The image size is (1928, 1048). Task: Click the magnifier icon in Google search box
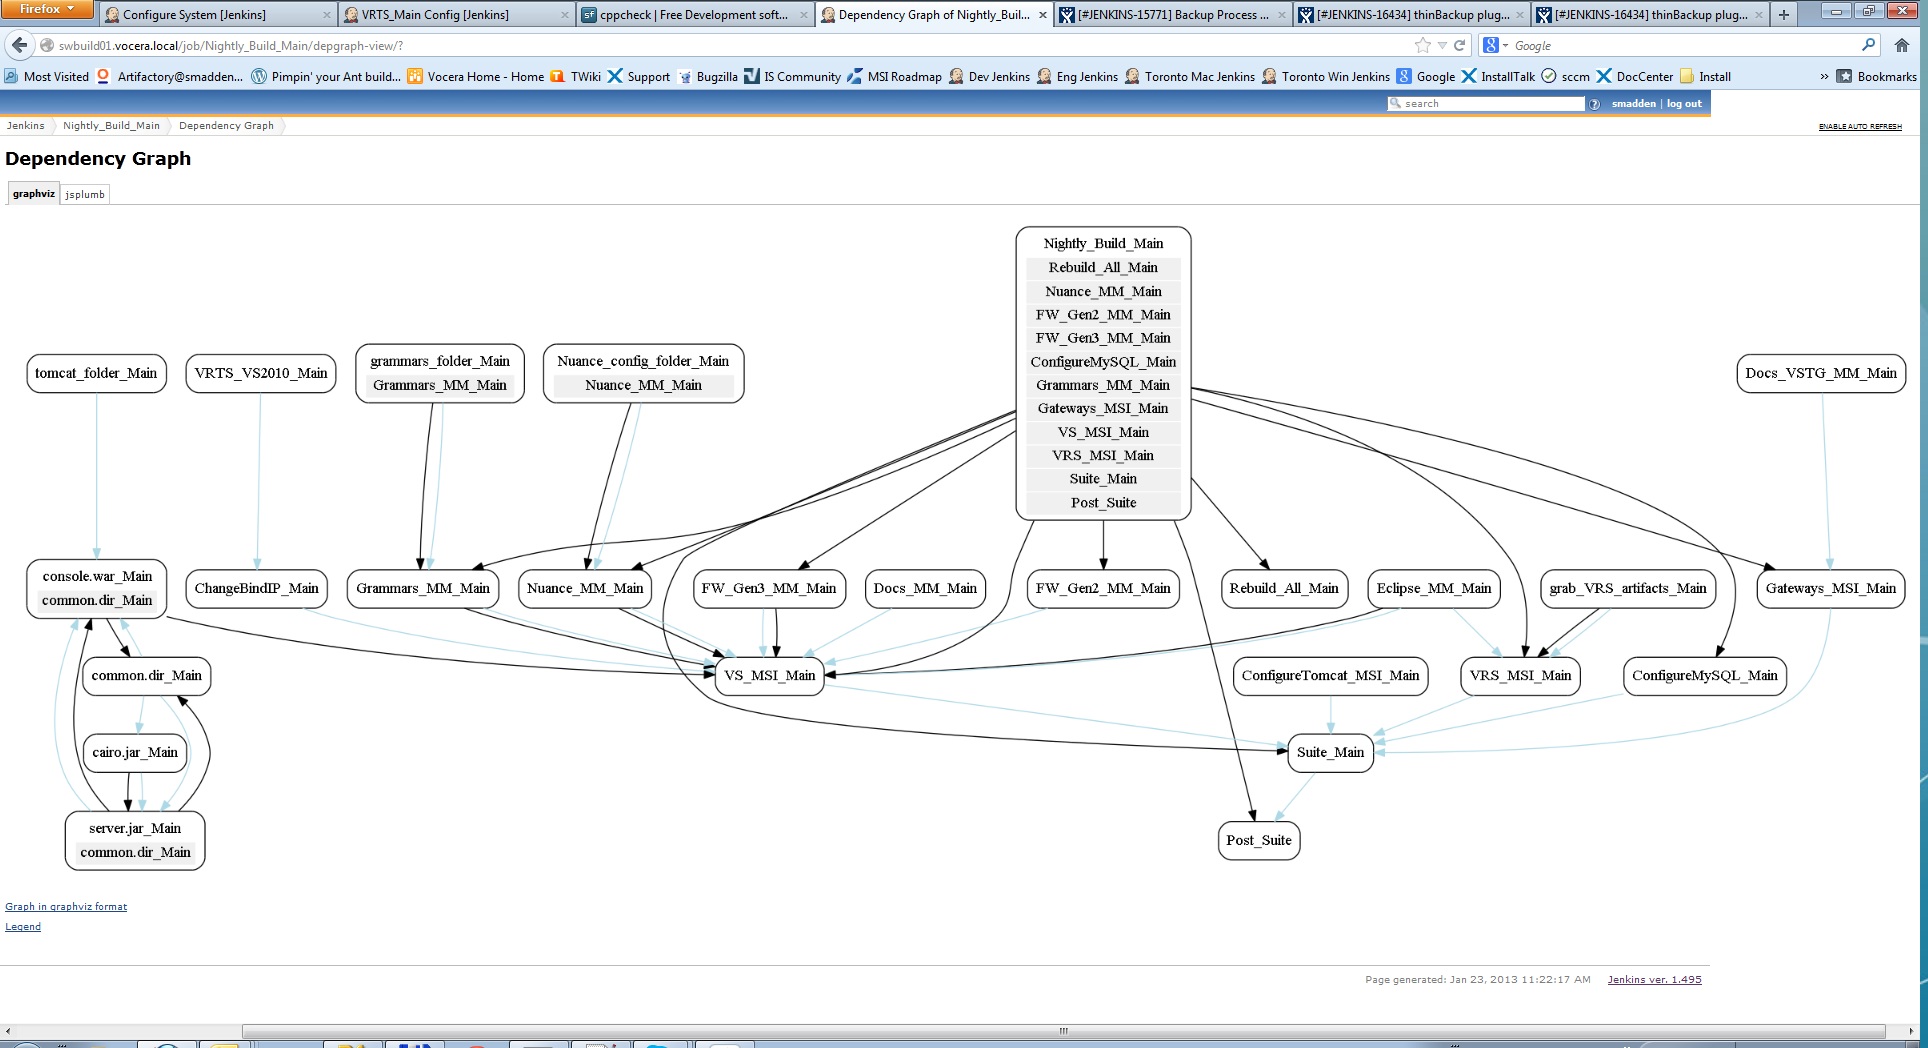[x=1868, y=45]
